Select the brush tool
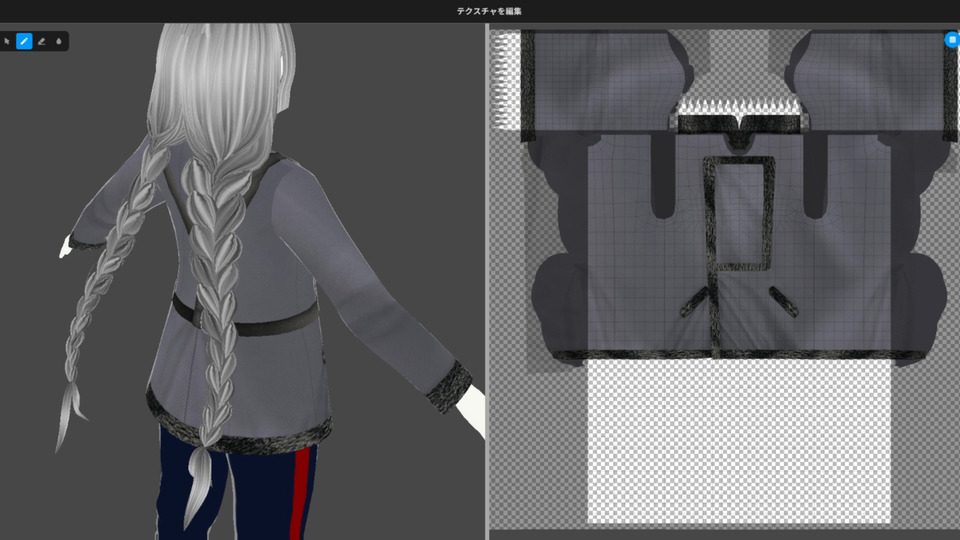 [24, 42]
